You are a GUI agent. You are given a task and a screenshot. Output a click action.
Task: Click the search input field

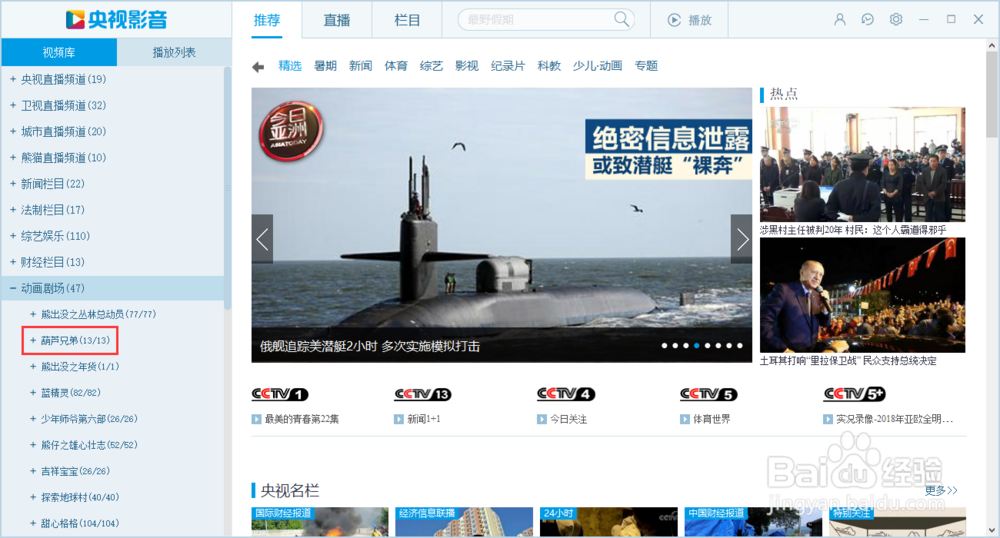539,20
